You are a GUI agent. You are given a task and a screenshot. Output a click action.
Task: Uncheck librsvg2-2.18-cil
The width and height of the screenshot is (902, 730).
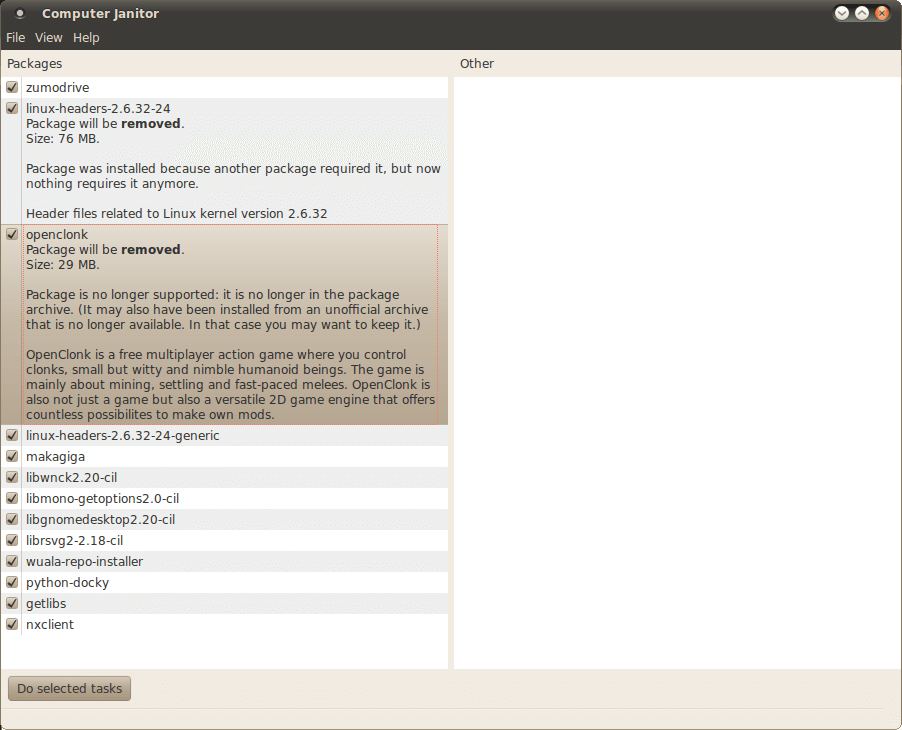coord(11,540)
